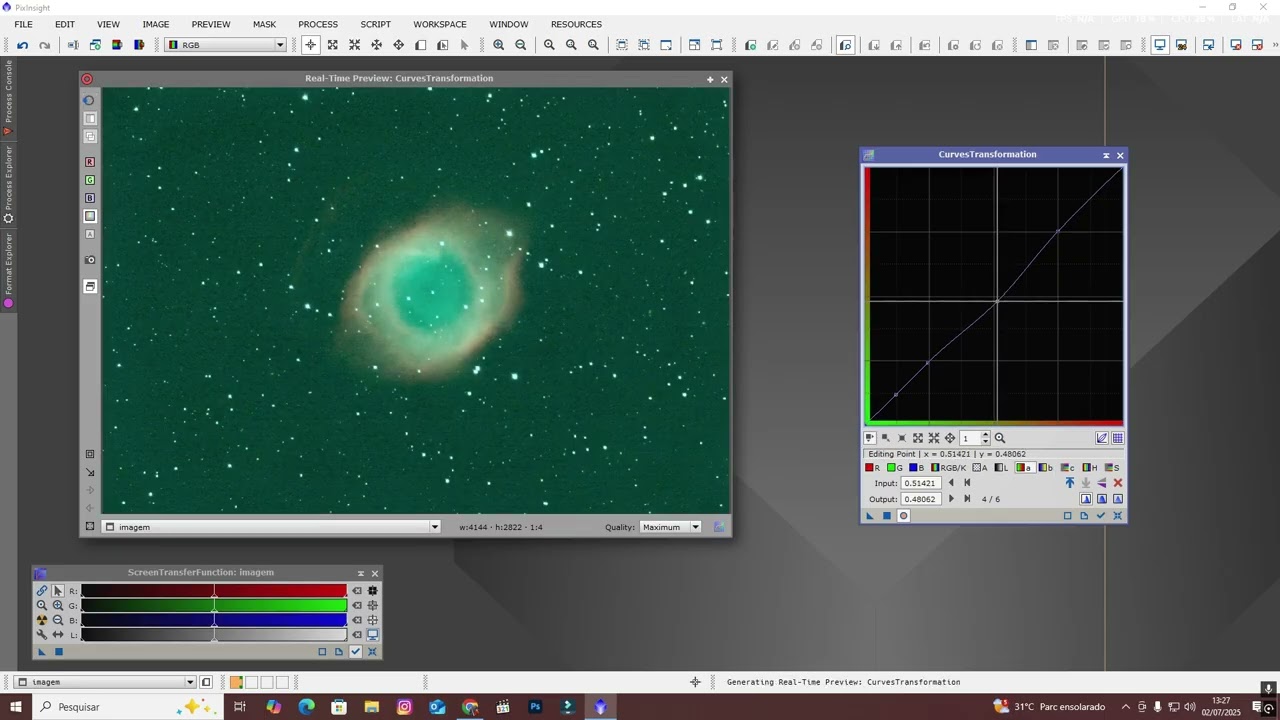Image resolution: width=1280 pixels, height=720 pixels.
Task: Open the bottom view list imagem dropdown
Action: coord(106,682)
